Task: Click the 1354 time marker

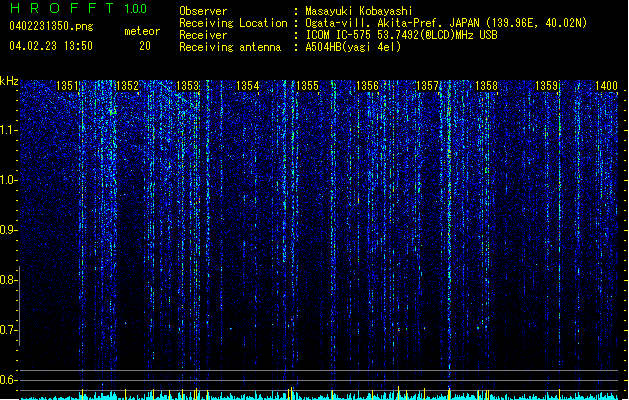Action: click(248, 86)
